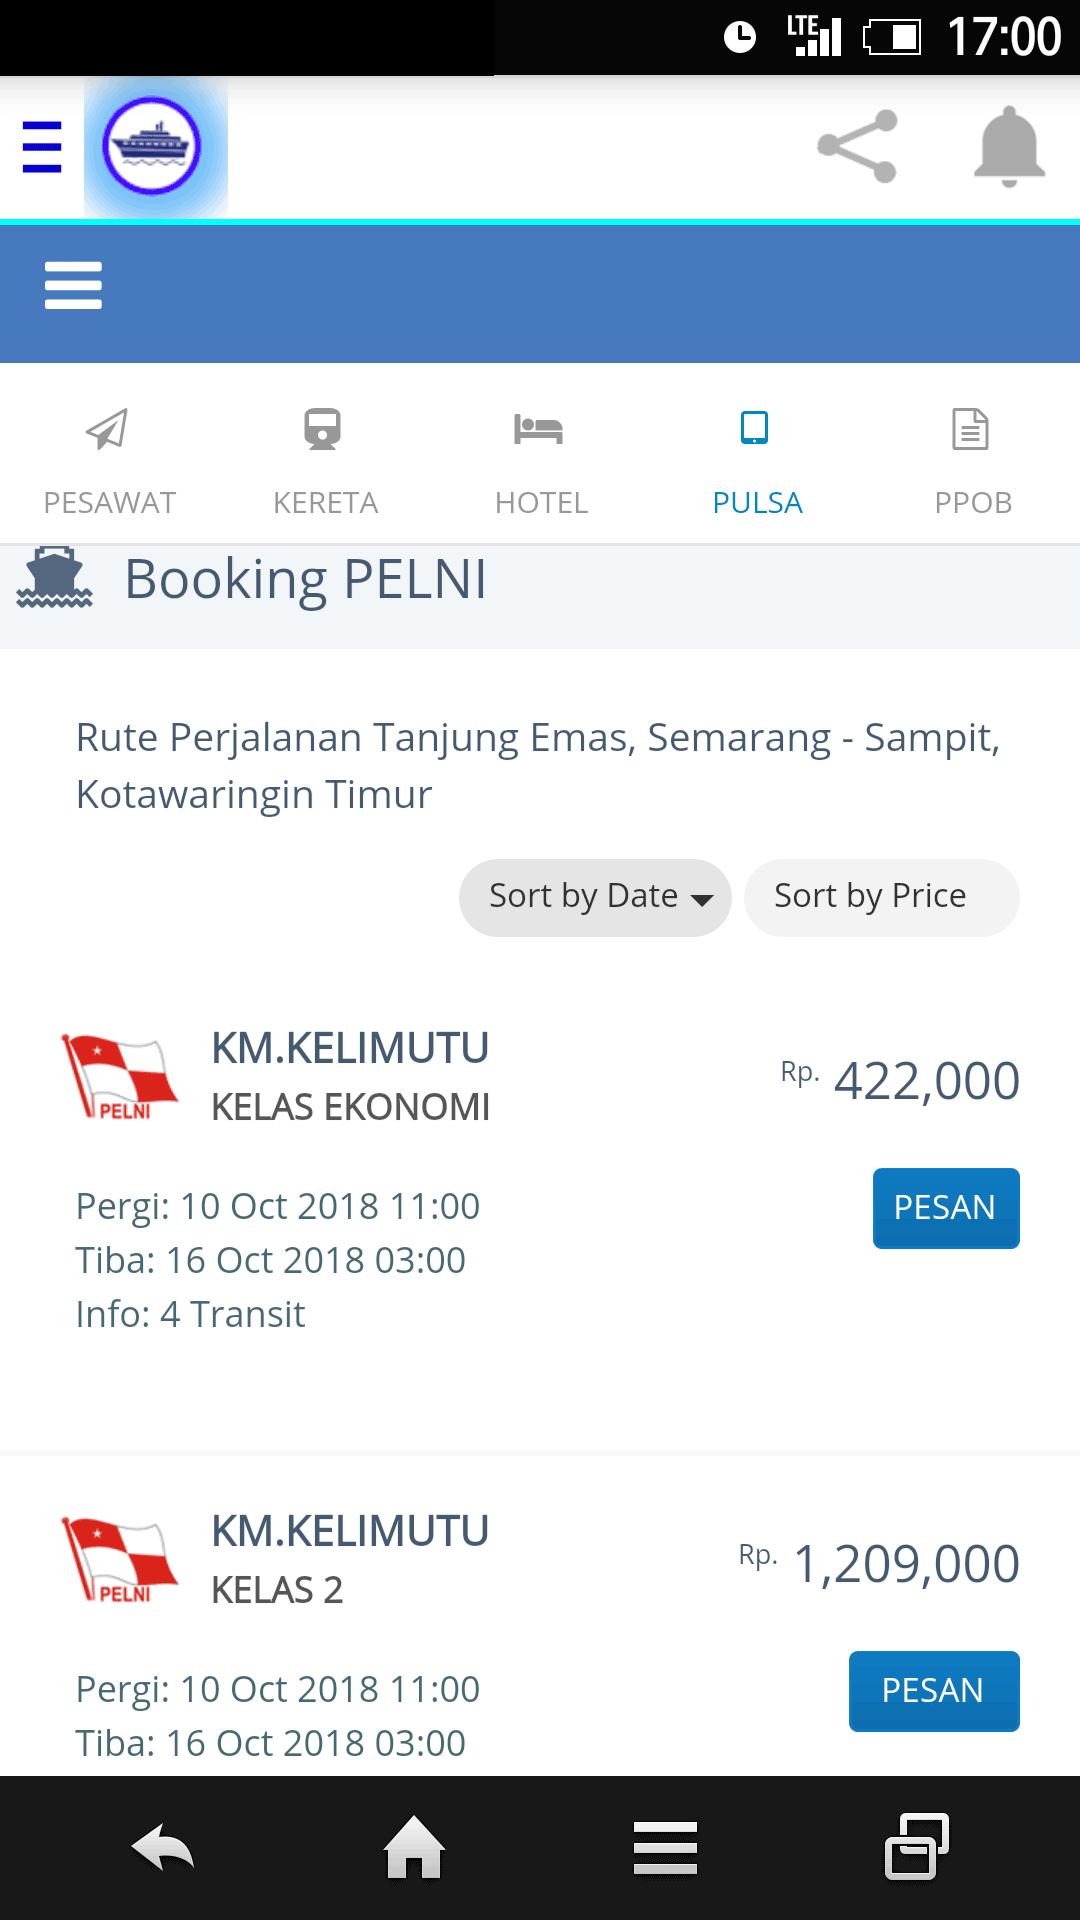Tap the share icon
The height and width of the screenshot is (1920, 1080).
857,147
